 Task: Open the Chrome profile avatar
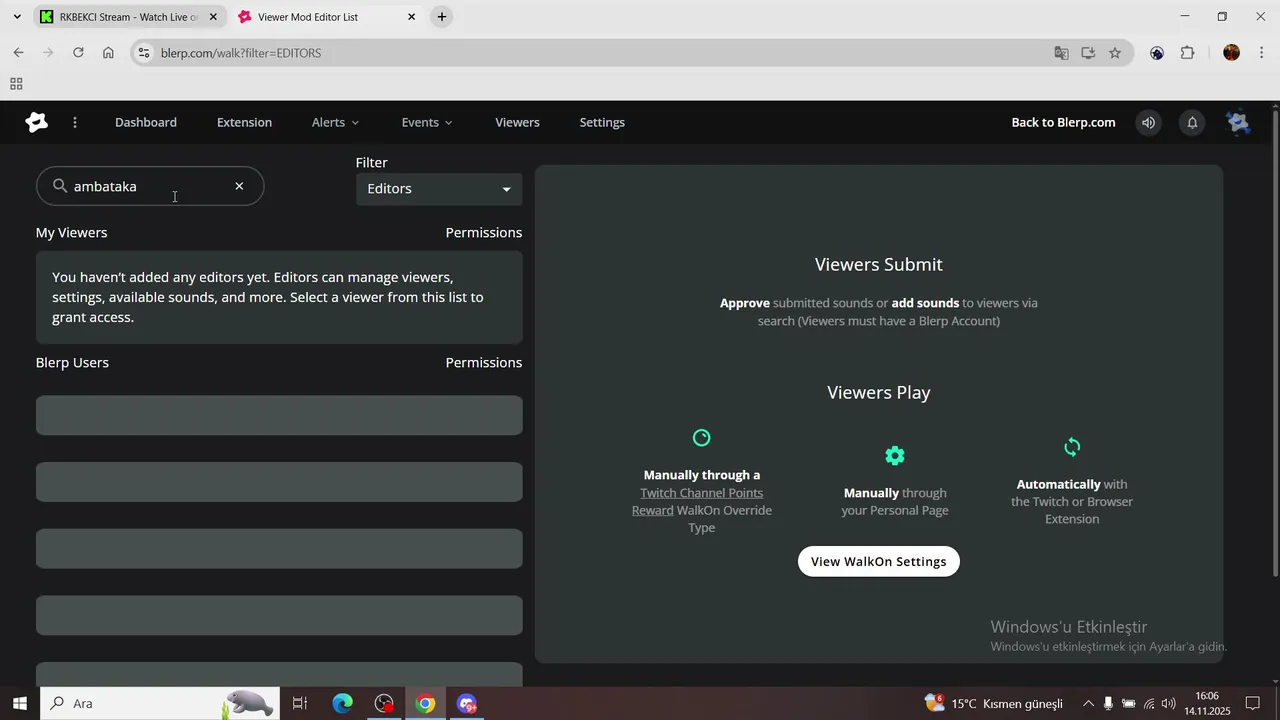point(1232,53)
